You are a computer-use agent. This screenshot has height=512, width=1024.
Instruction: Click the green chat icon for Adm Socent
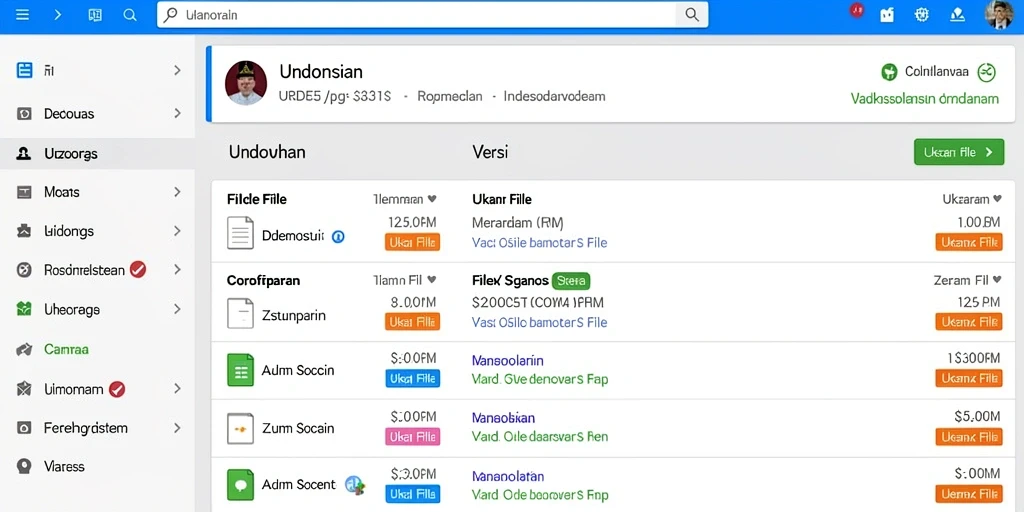coord(240,485)
